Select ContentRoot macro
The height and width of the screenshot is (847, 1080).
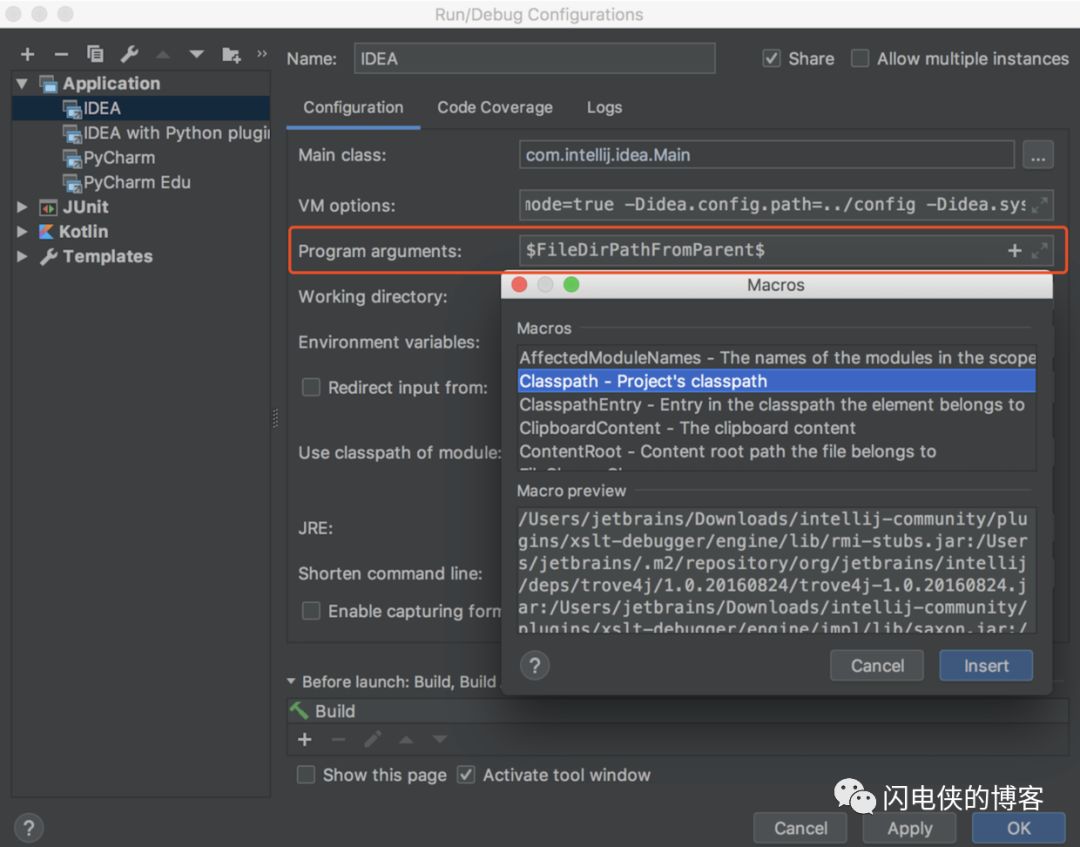776,451
